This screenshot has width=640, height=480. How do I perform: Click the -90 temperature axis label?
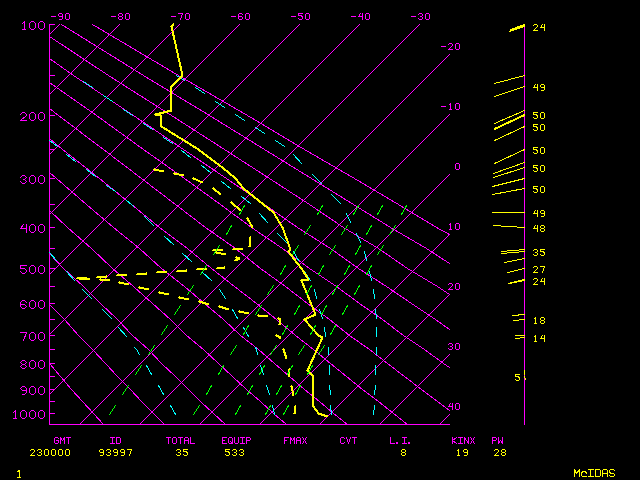point(60,16)
